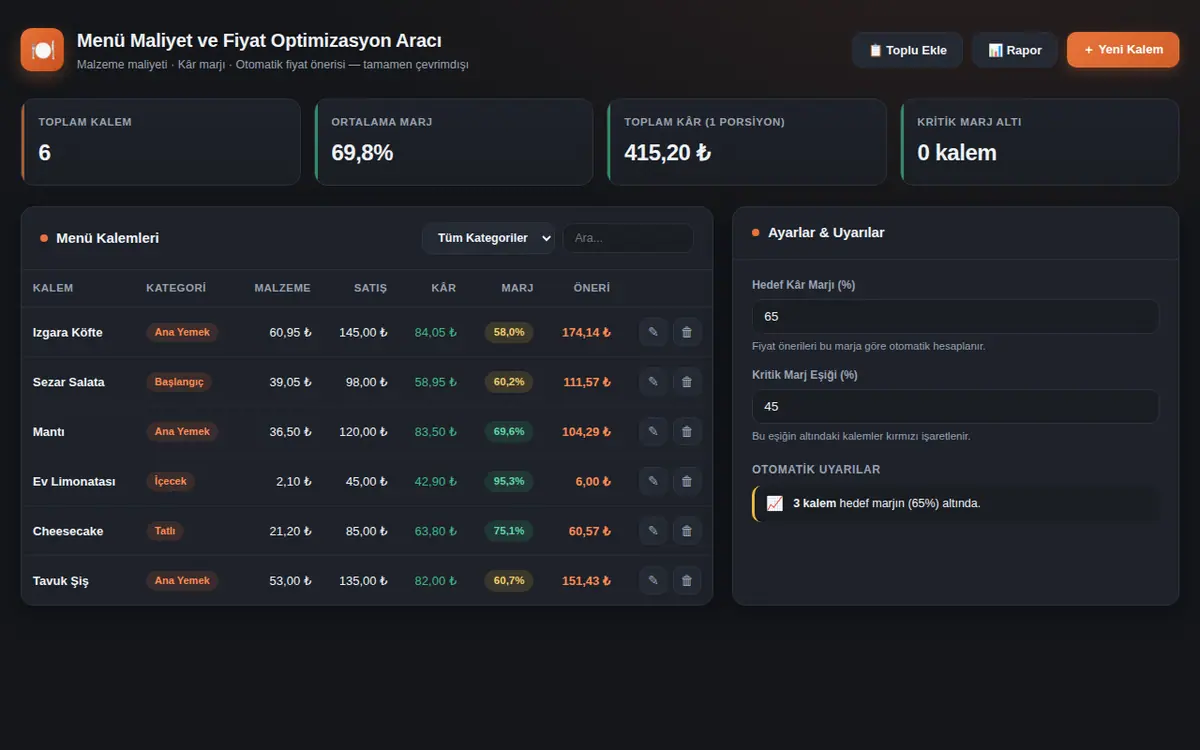The height and width of the screenshot is (750, 1200).
Task: Click the 6,00 ₺ suggested price
Action: pyautogui.click(x=593, y=481)
